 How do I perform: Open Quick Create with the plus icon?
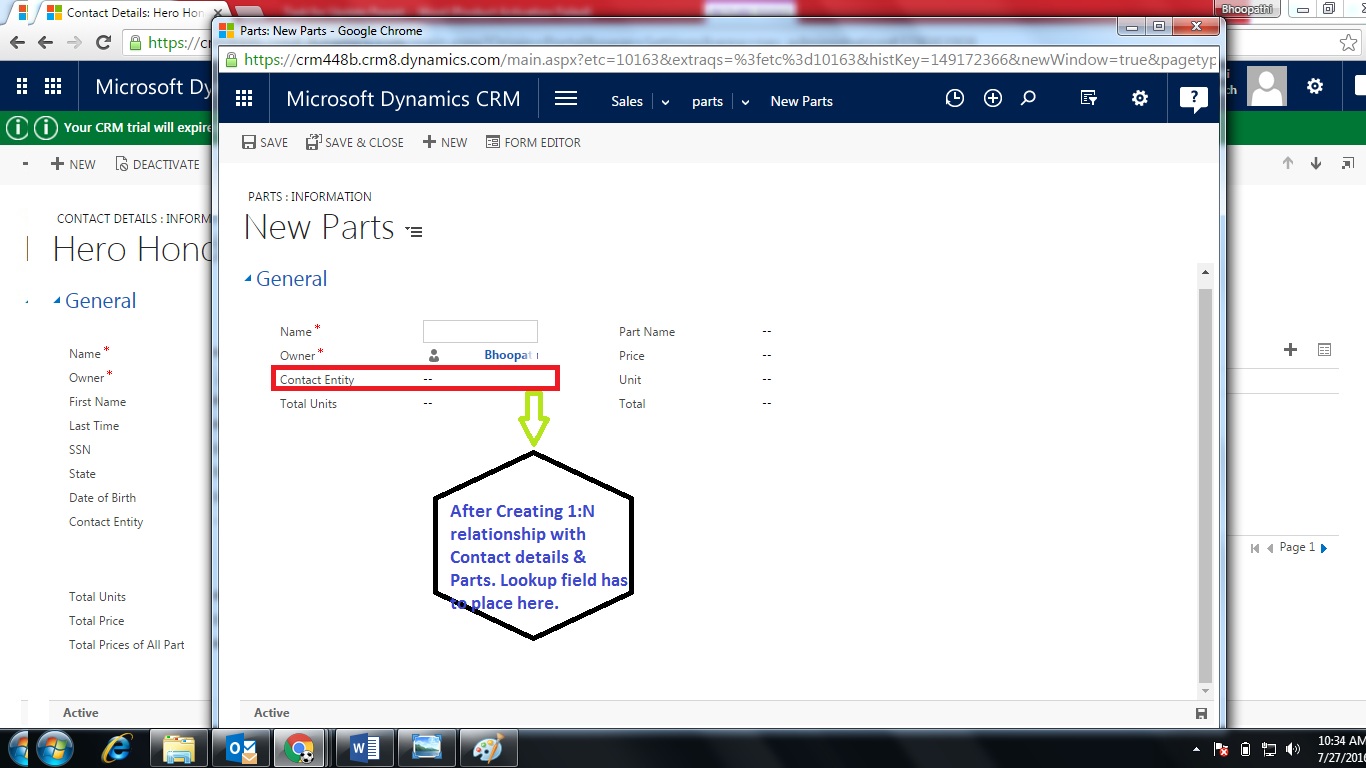click(991, 98)
